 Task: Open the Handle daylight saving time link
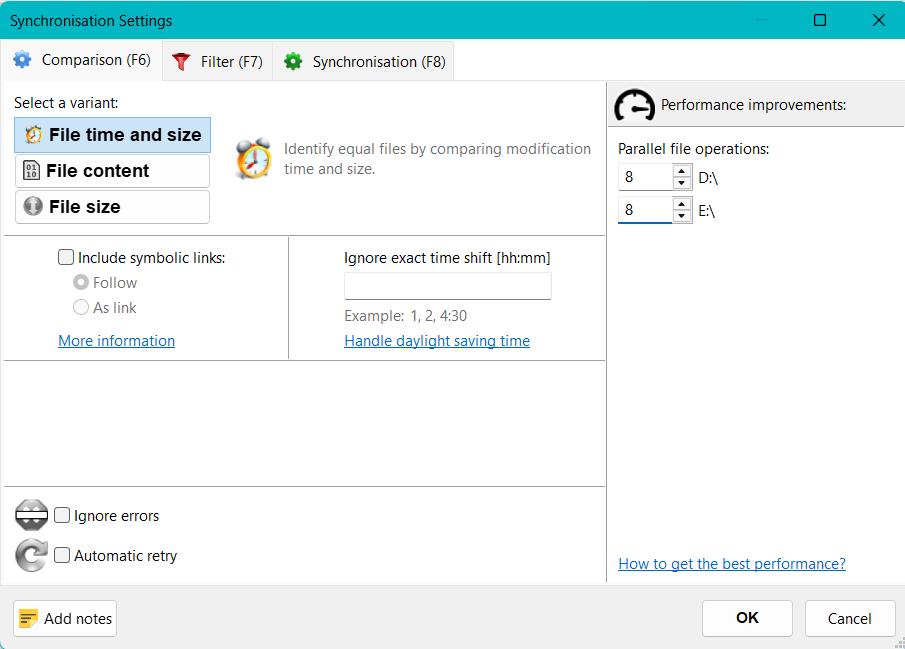tap(437, 340)
